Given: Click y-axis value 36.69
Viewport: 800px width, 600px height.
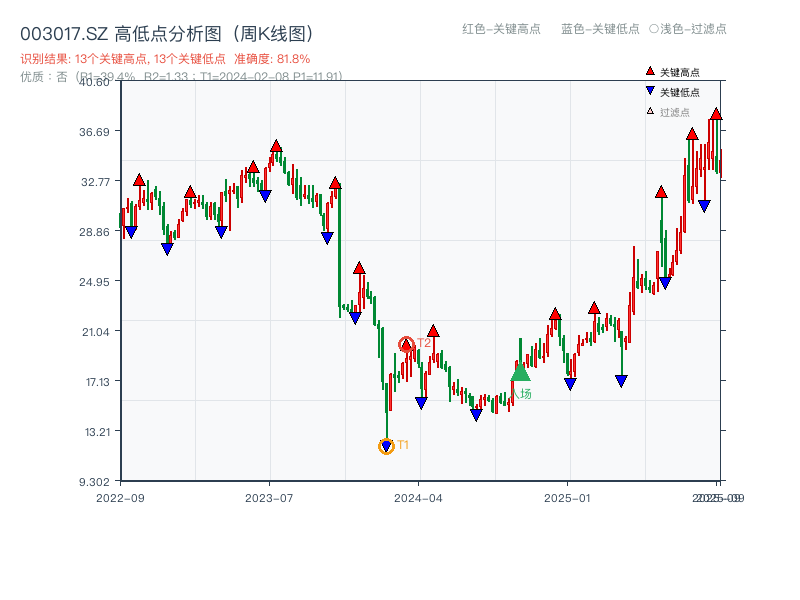Looking at the screenshot, I should click(94, 132).
